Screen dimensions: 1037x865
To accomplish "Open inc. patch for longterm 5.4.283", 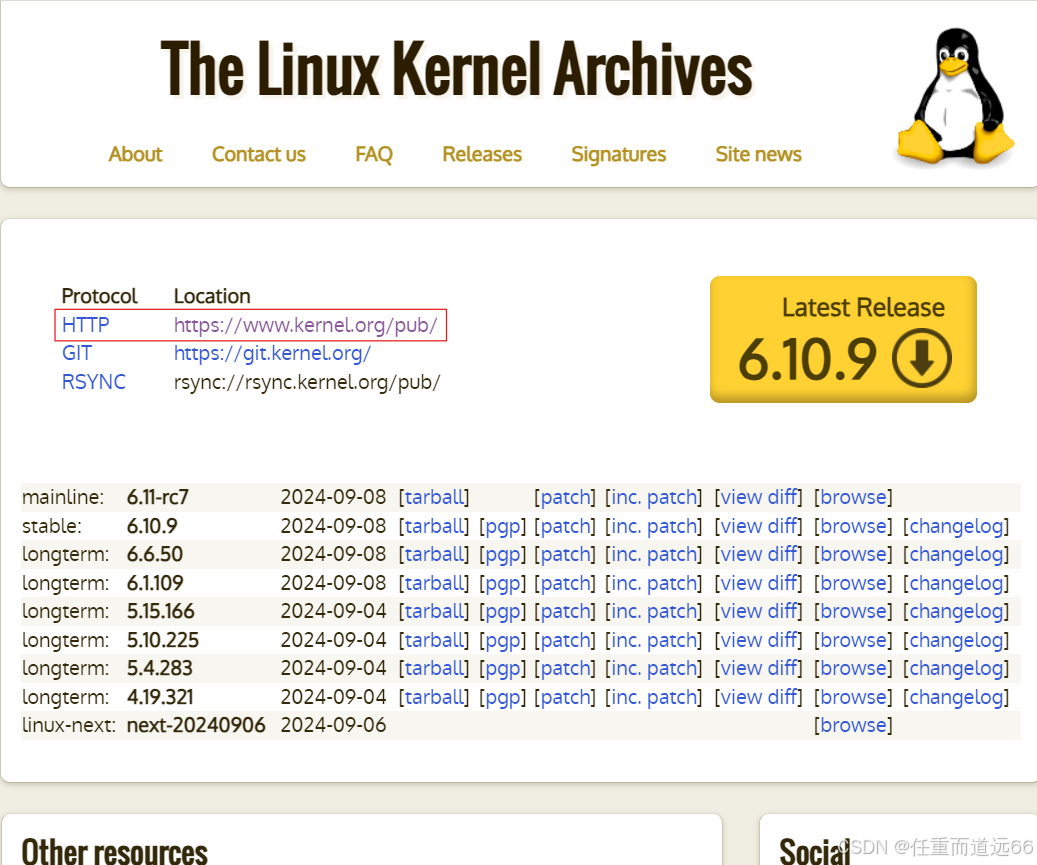I will [x=653, y=668].
